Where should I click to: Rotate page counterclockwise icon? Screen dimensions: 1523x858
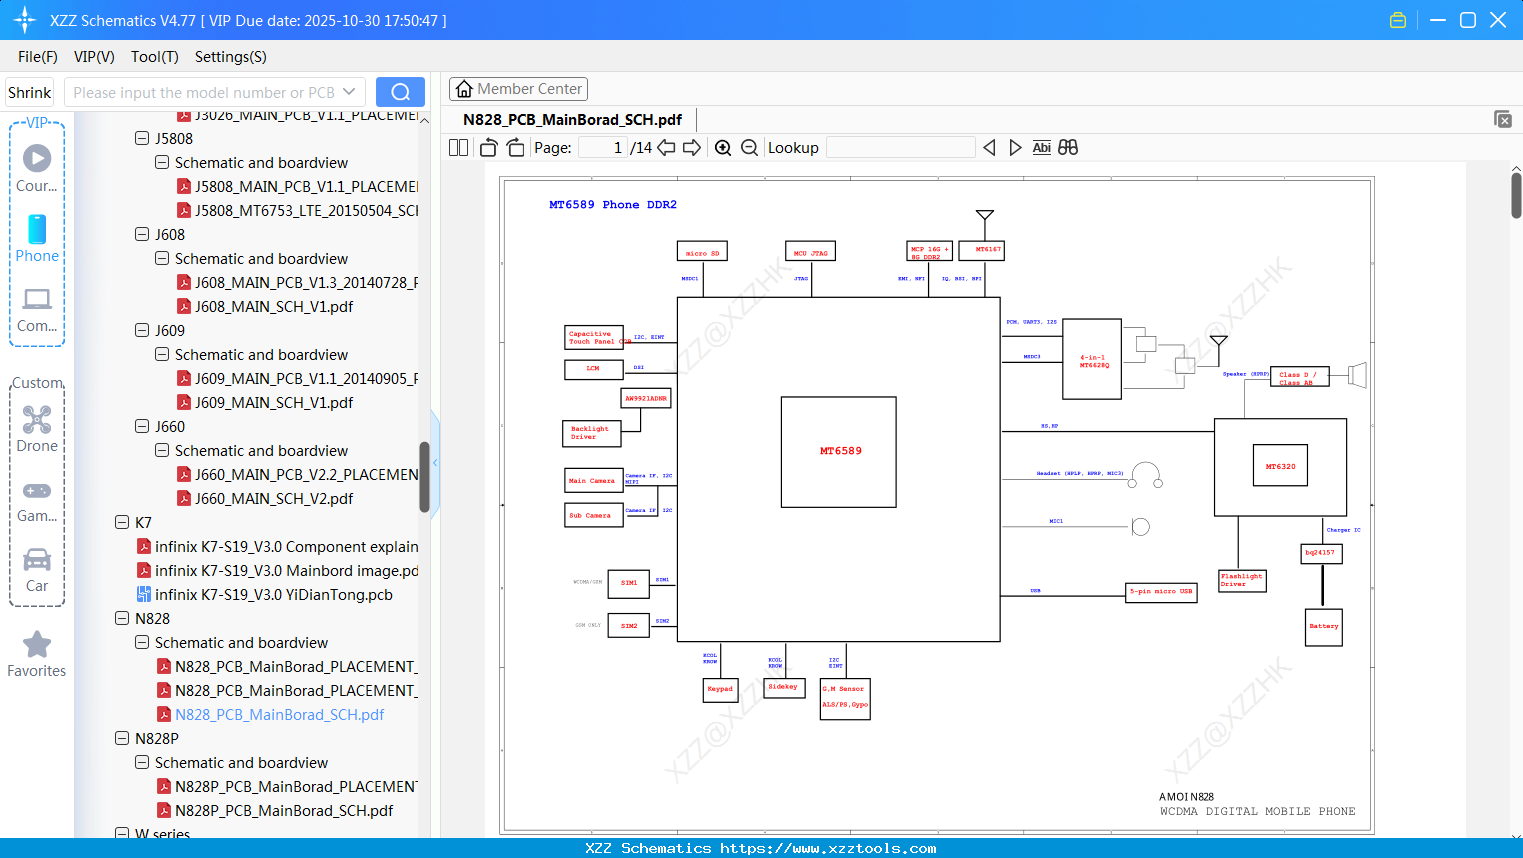point(489,148)
